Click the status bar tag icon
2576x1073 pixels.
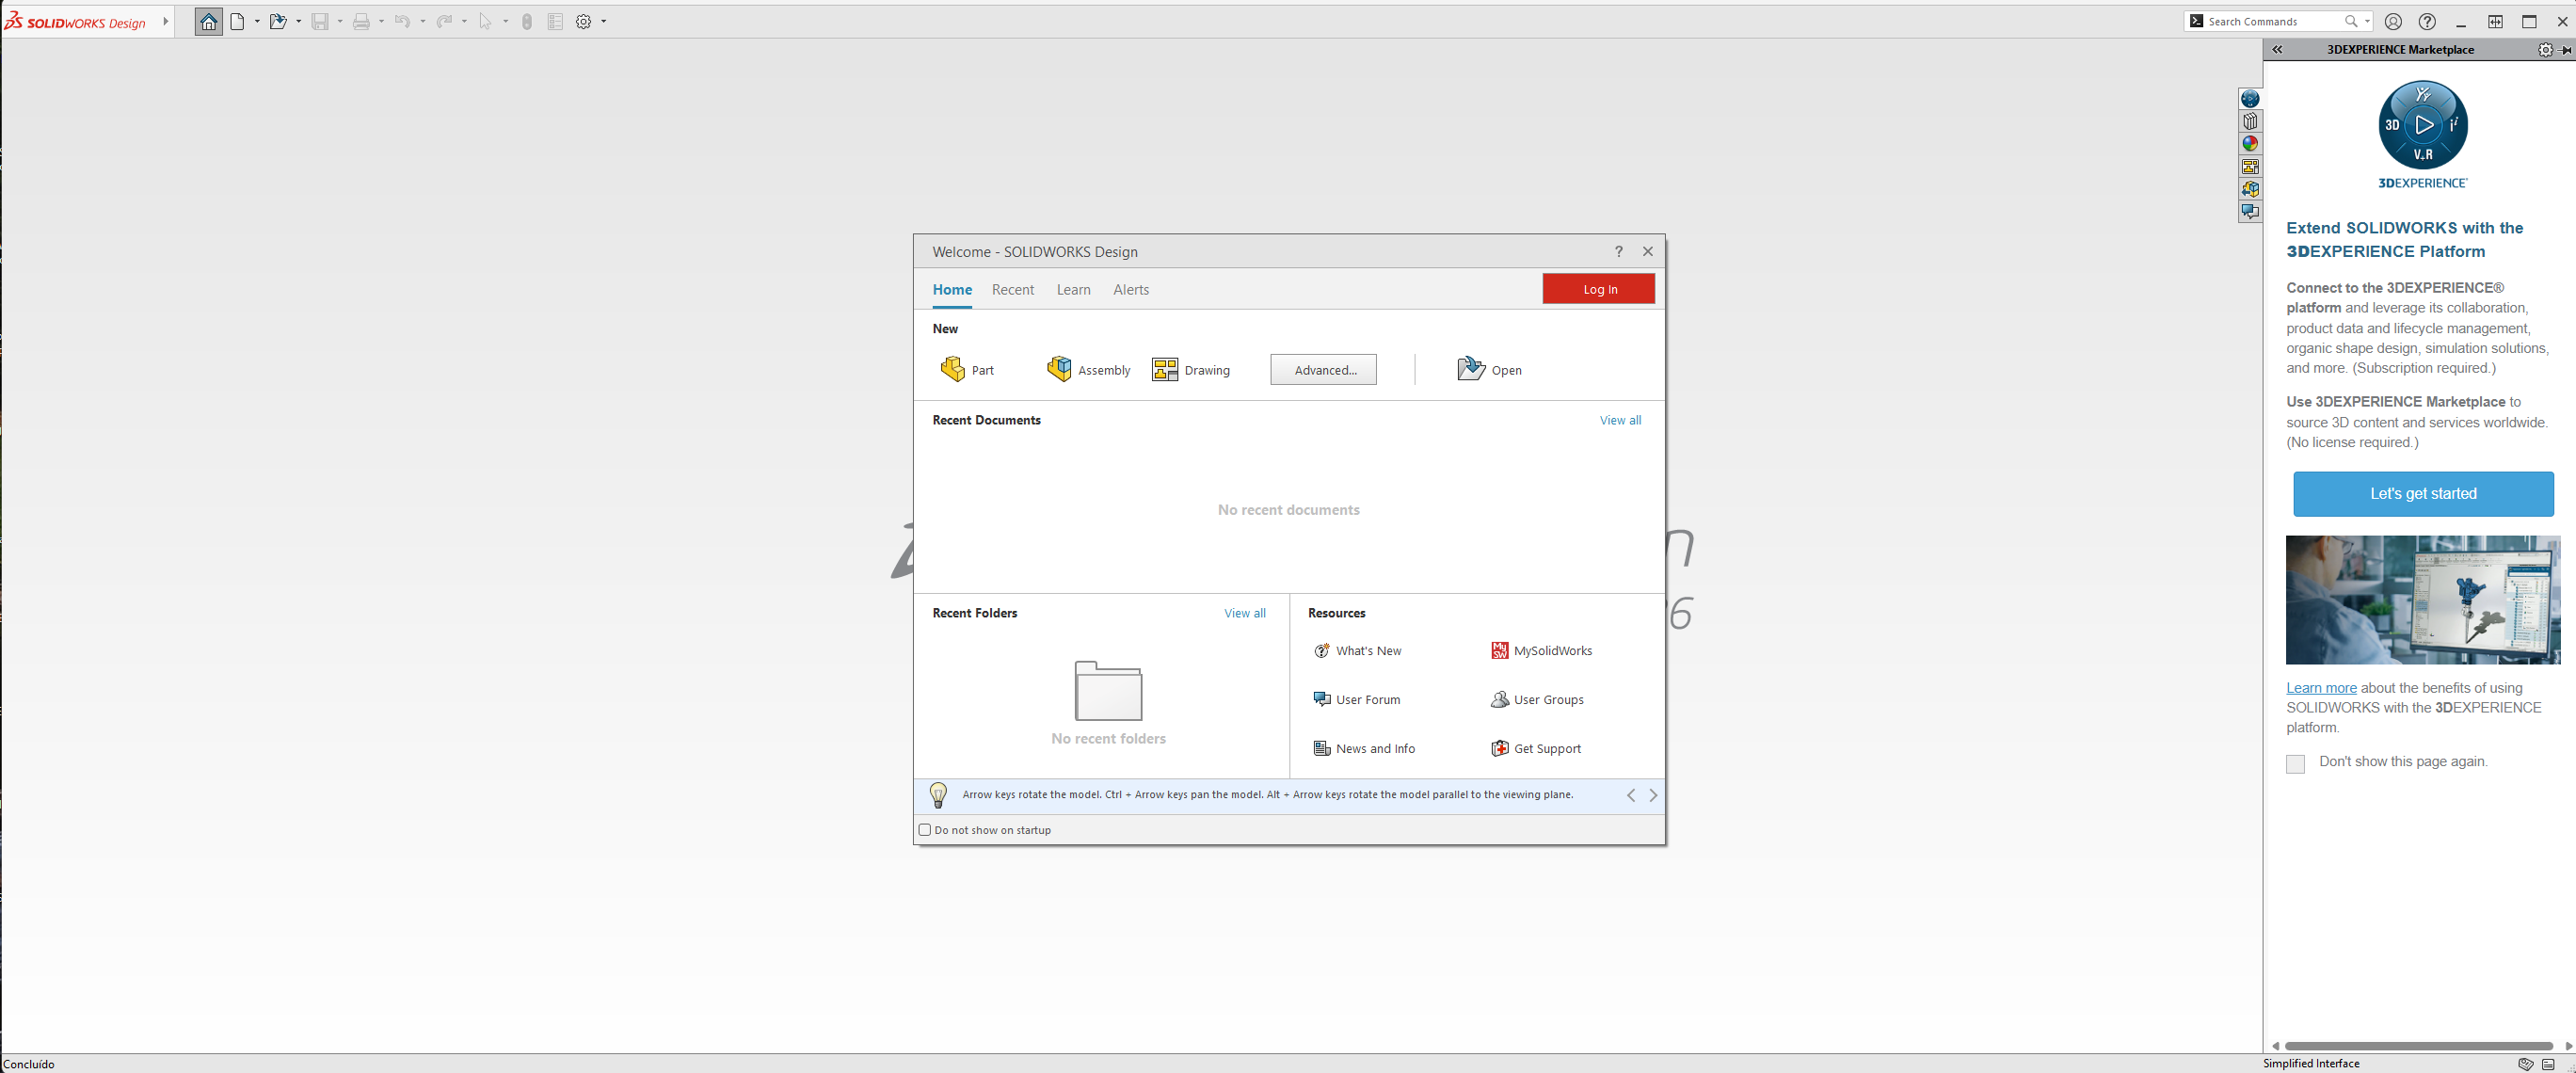click(x=2526, y=1064)
